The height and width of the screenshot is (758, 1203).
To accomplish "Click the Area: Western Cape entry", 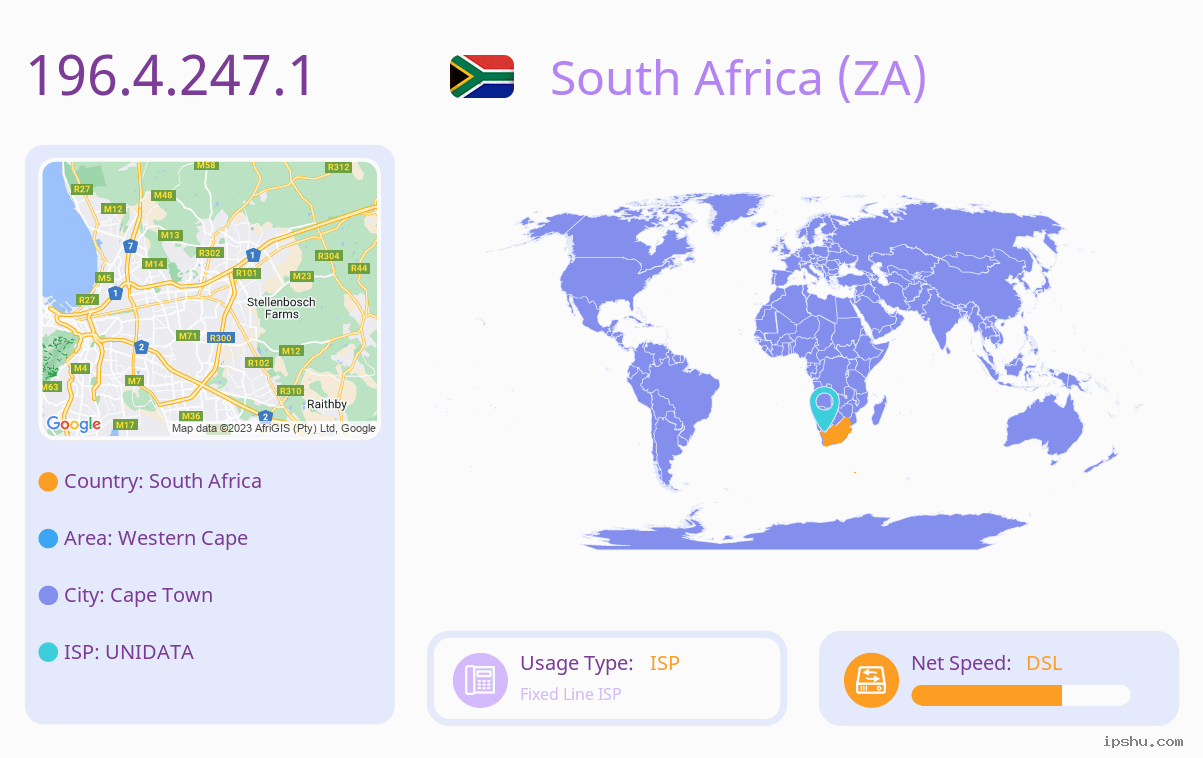I will click(x=156, y=538).
